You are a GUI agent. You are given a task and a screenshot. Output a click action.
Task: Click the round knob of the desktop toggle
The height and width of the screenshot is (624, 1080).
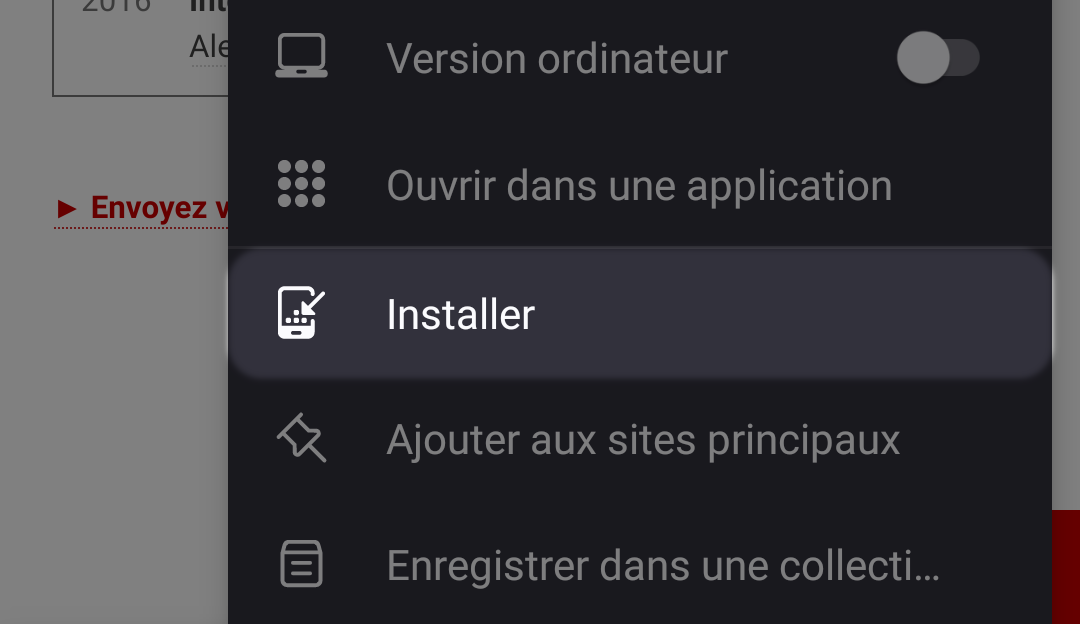[922, 57]
